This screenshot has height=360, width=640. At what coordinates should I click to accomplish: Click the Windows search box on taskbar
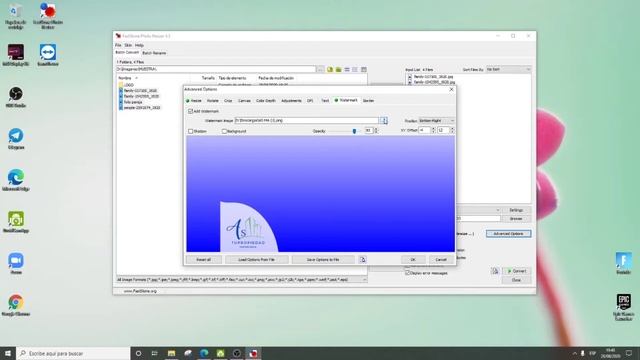[x=73, y=353]
